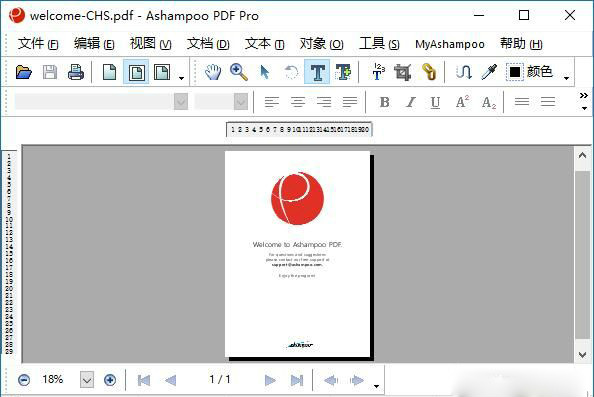This screenshot has width=594, height=397.
Task: Print the document with the printer icon
Action: [x=76, y=72]
